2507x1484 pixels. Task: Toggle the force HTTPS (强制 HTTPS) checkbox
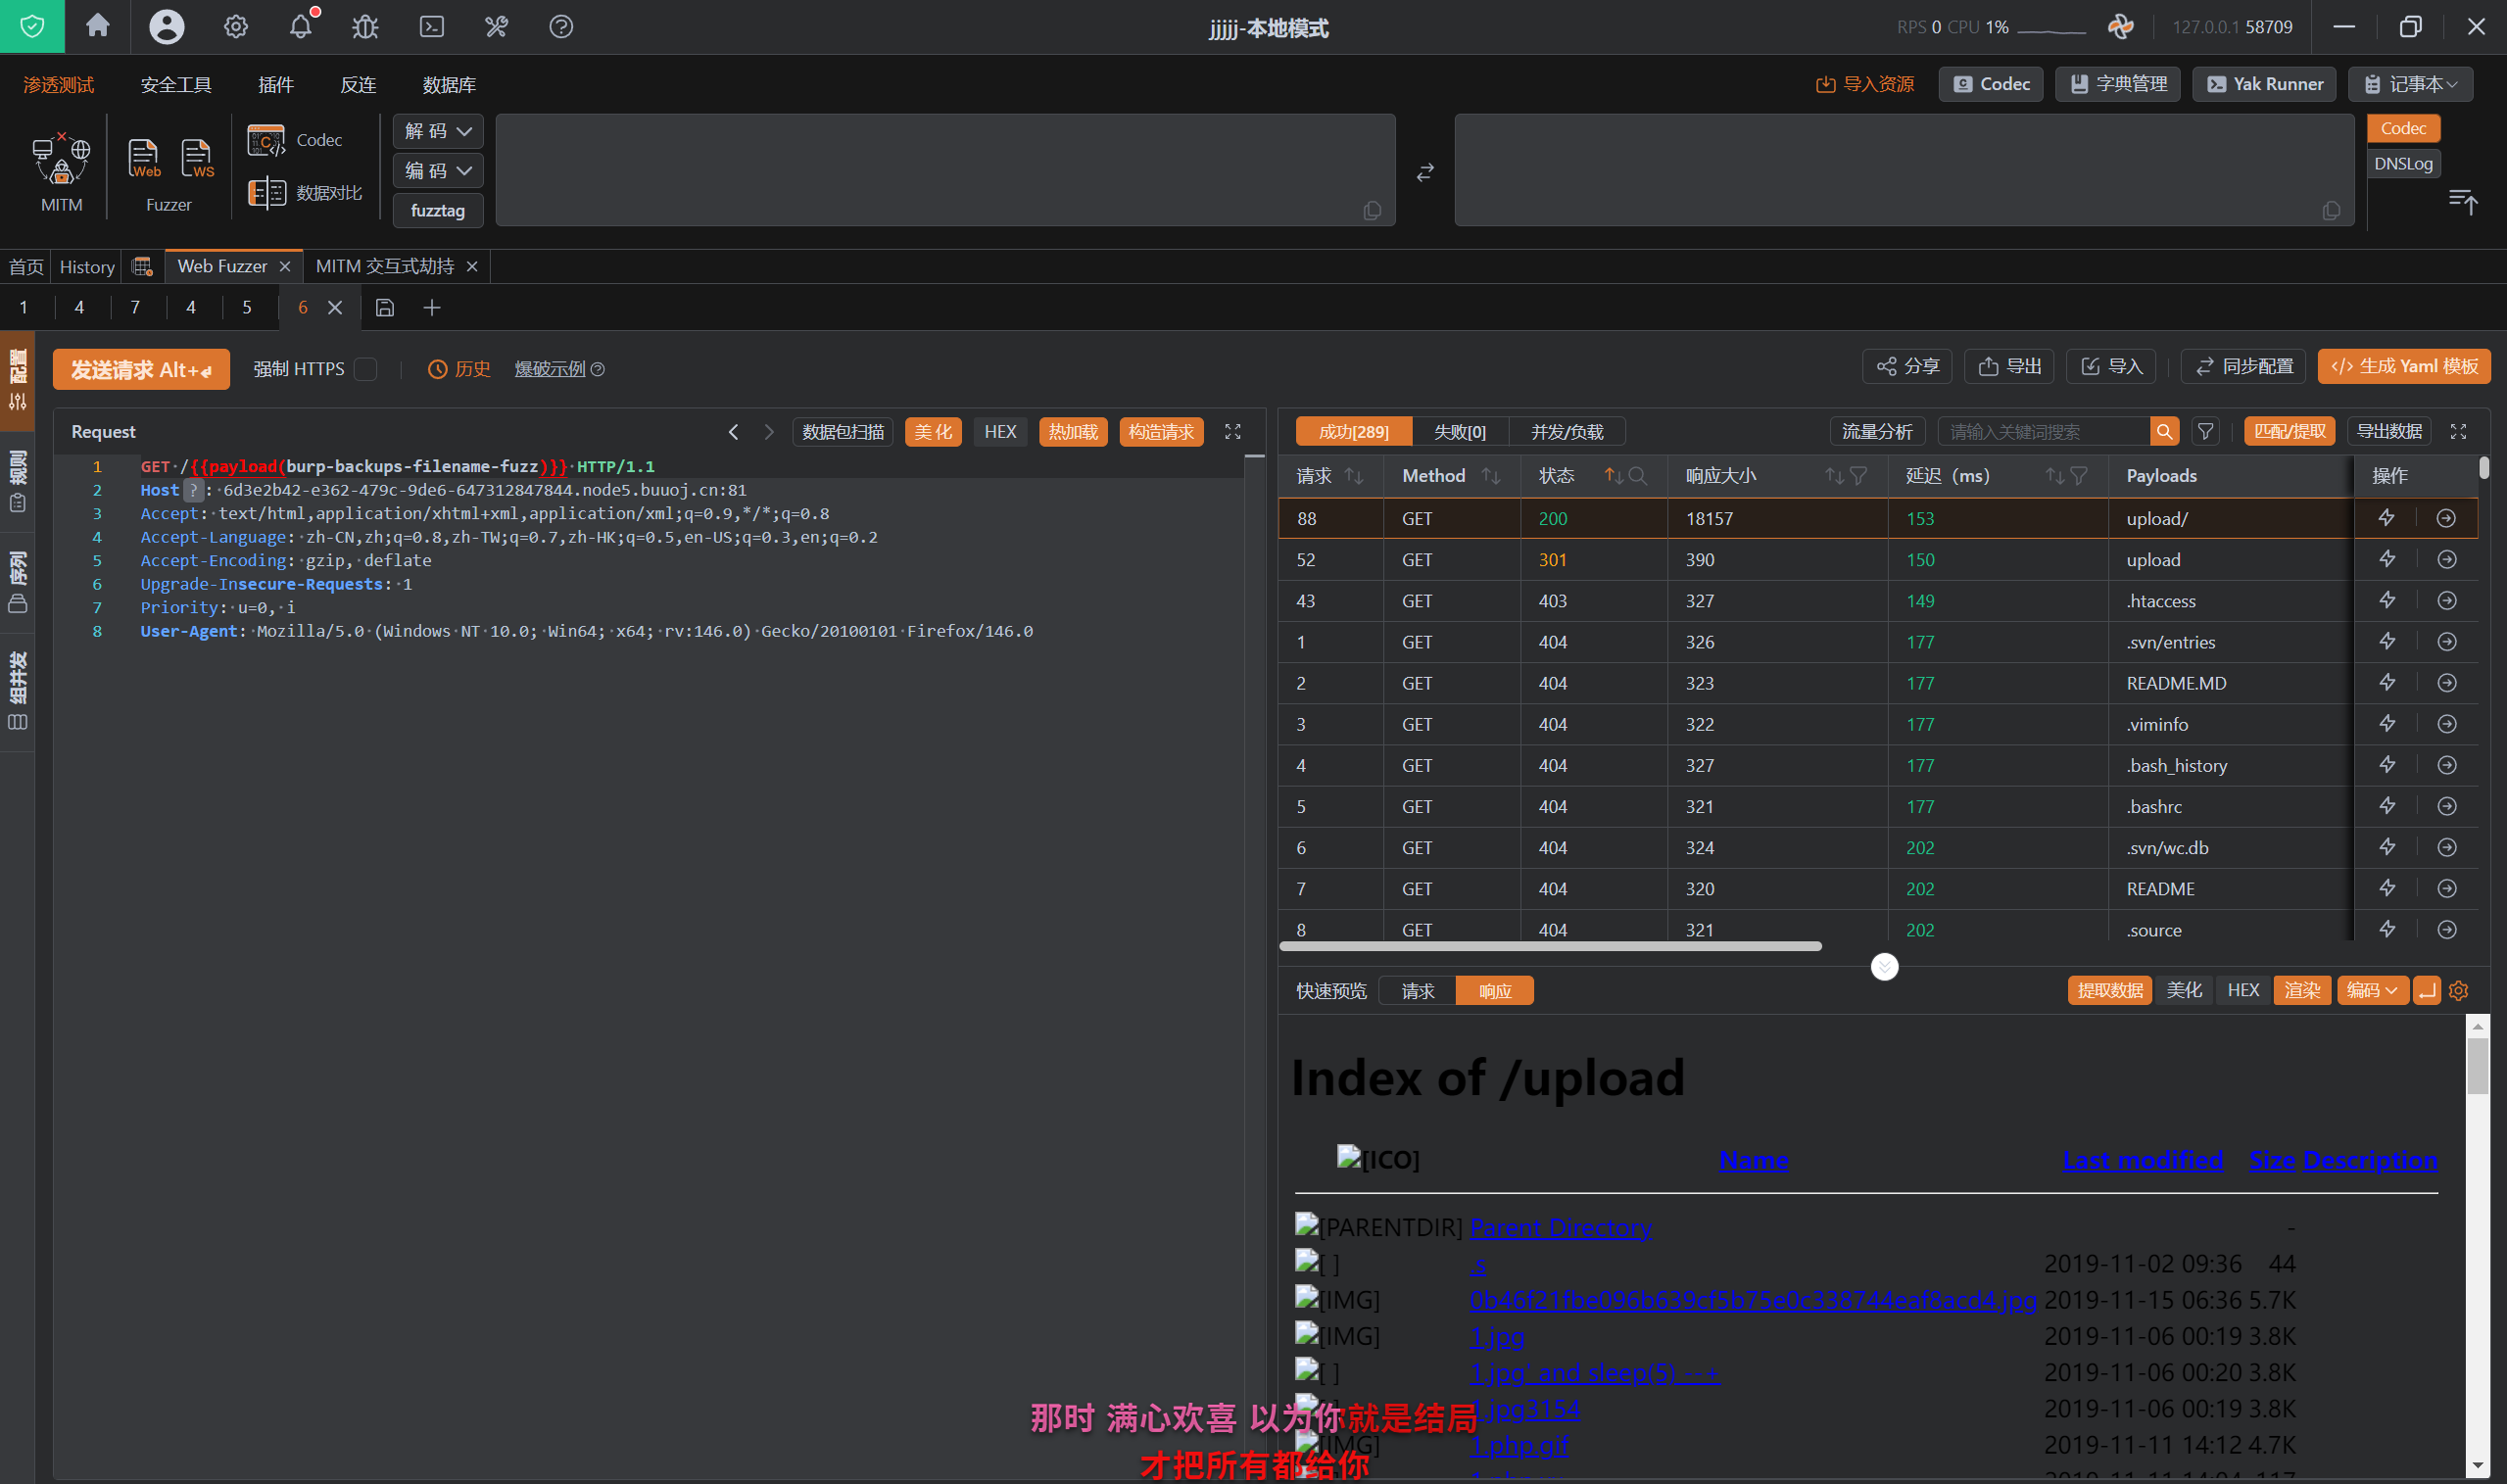pos(366,369)
